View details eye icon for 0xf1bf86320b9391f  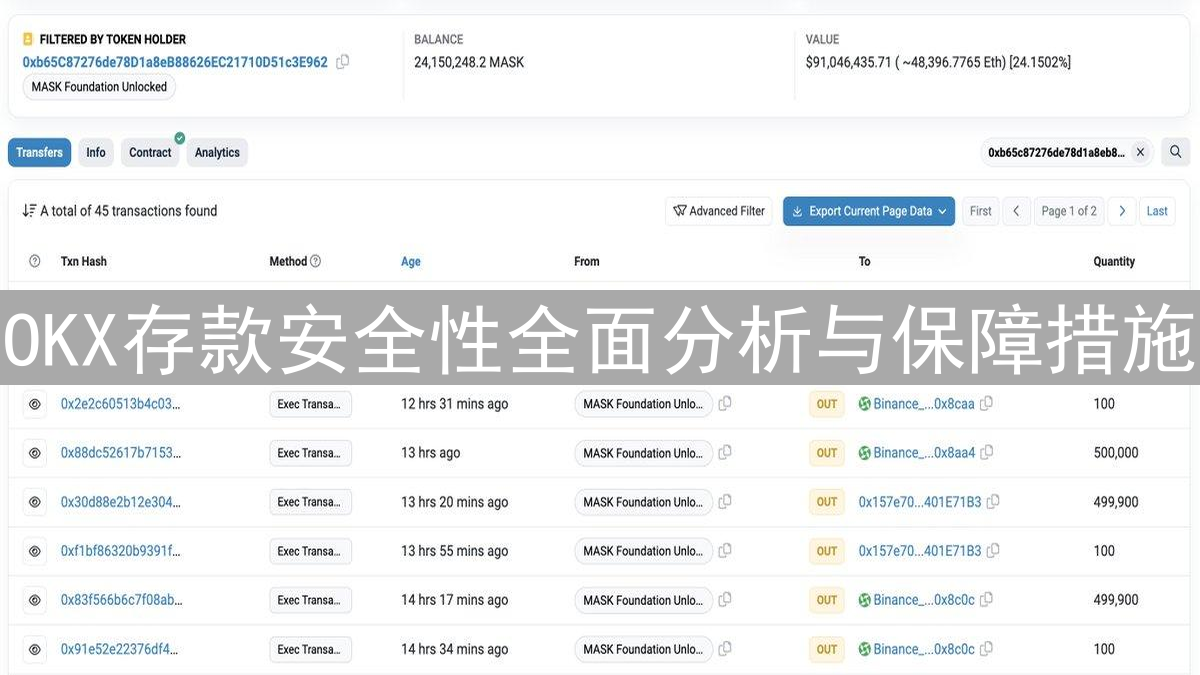point(35,551)
